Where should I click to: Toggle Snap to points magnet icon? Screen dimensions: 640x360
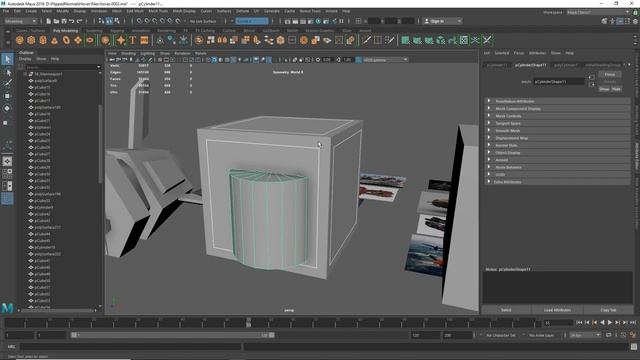[x=155, y=21]
